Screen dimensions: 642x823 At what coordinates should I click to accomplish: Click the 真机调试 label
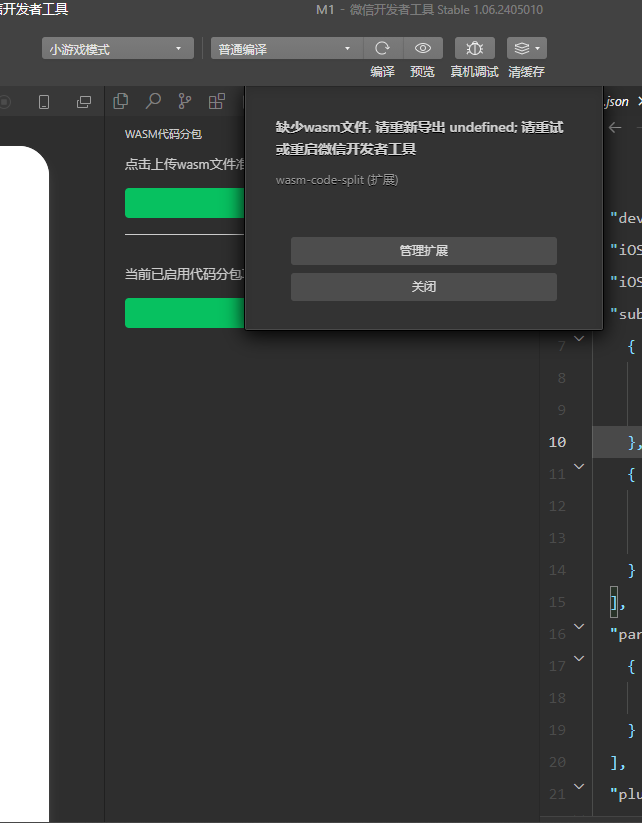475,72
